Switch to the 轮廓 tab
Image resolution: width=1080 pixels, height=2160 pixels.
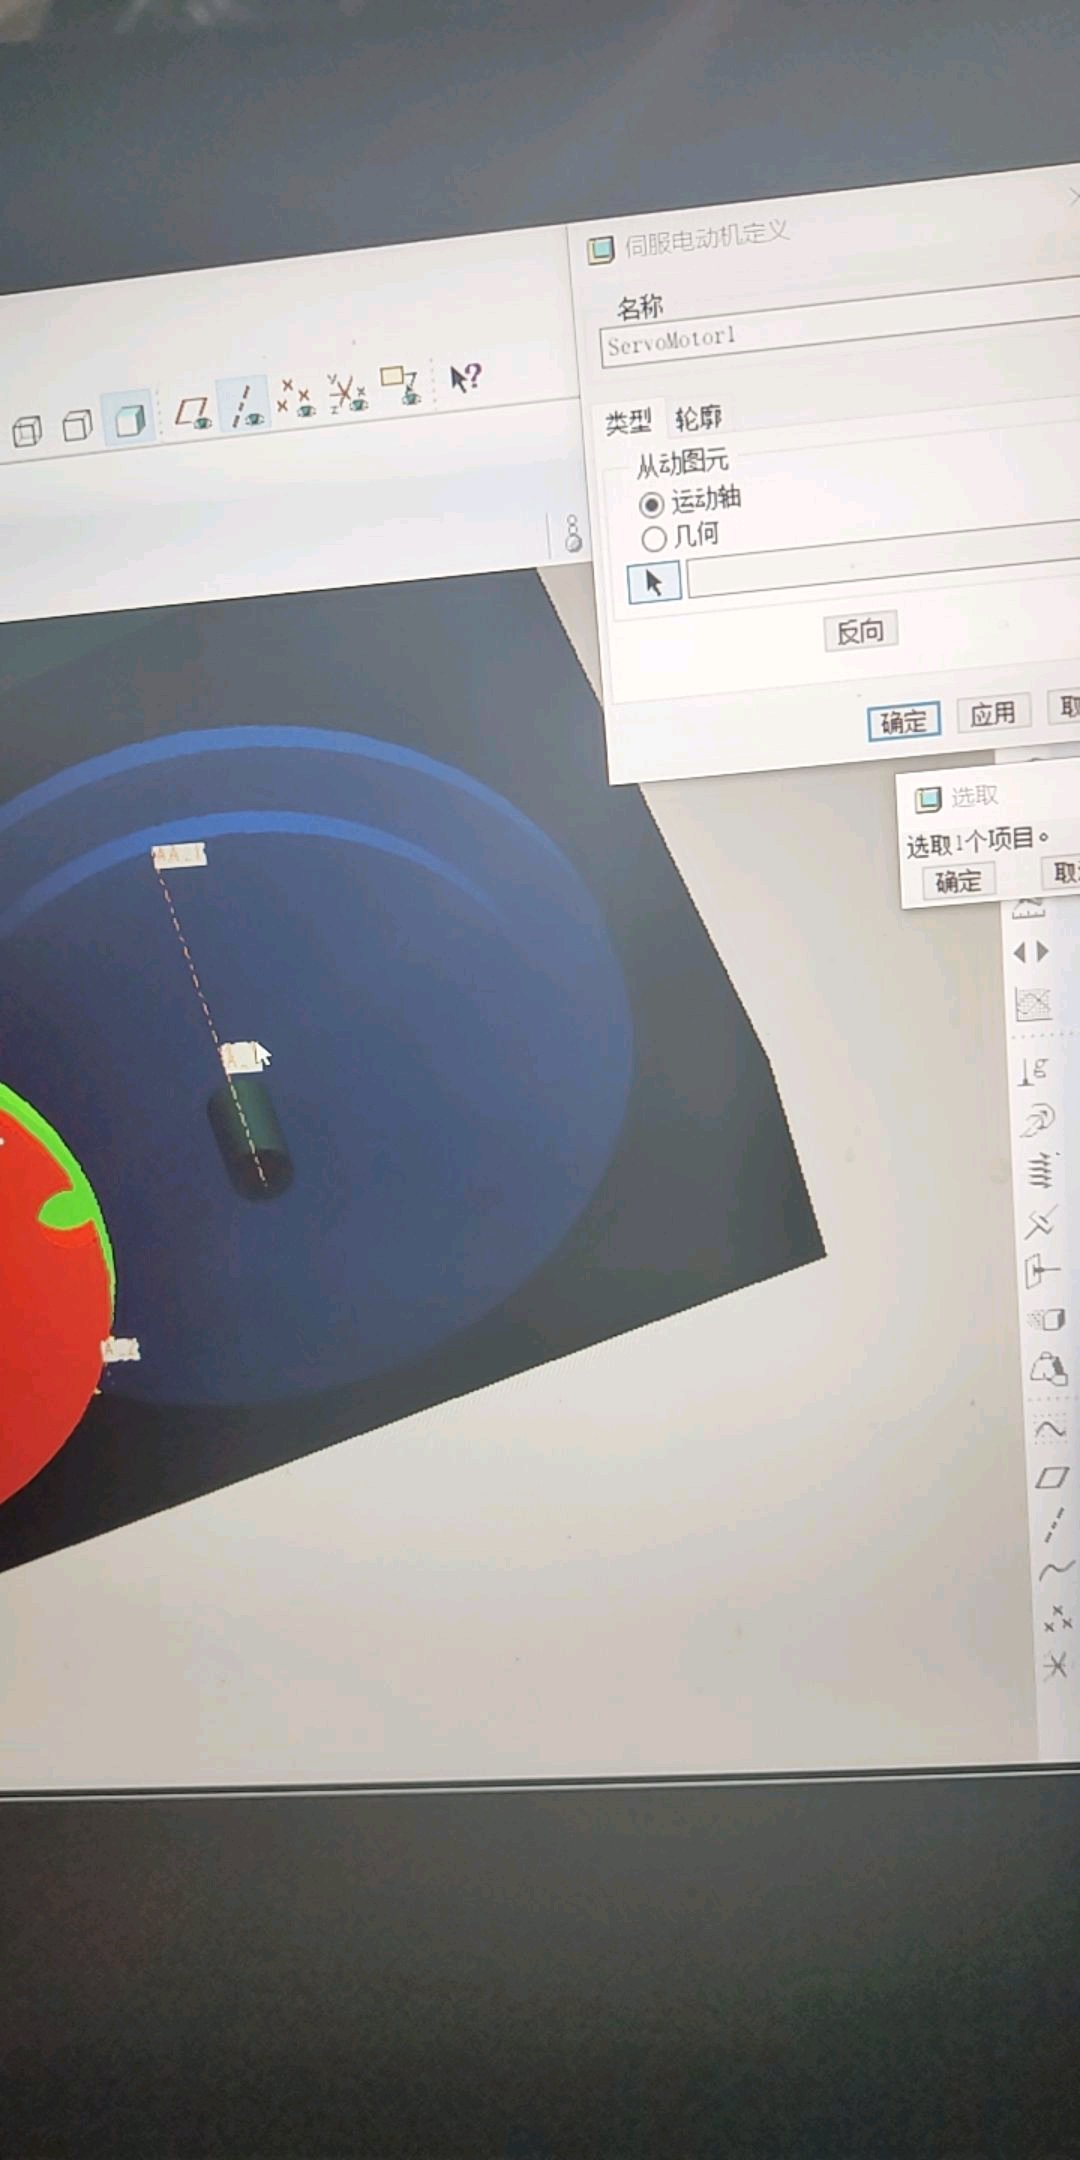coord(698,417)
